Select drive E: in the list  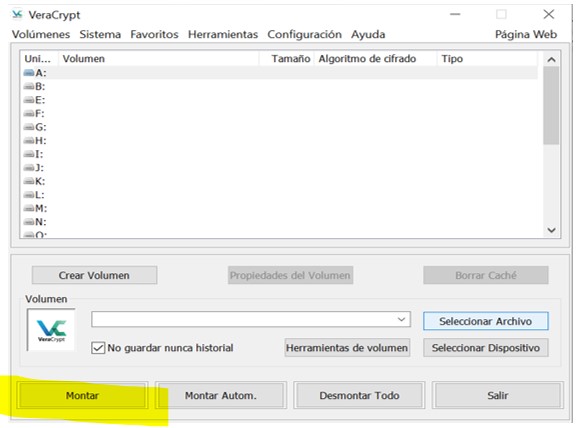[x=279, y=100]
